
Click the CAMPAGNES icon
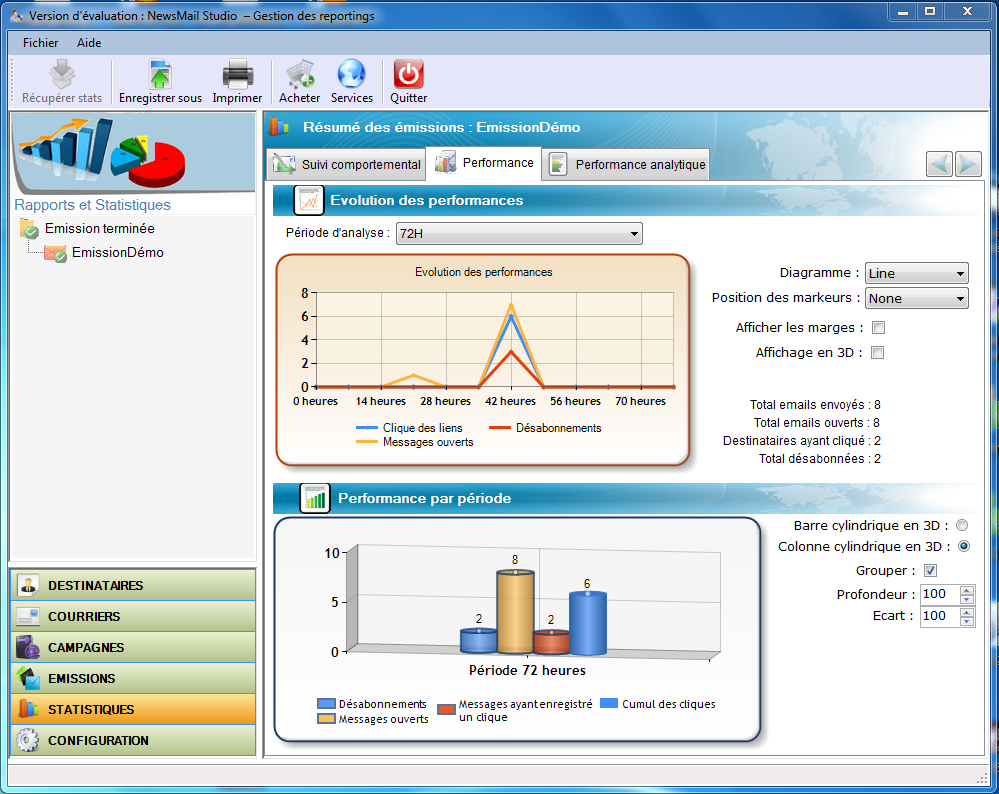pos(28,647)
